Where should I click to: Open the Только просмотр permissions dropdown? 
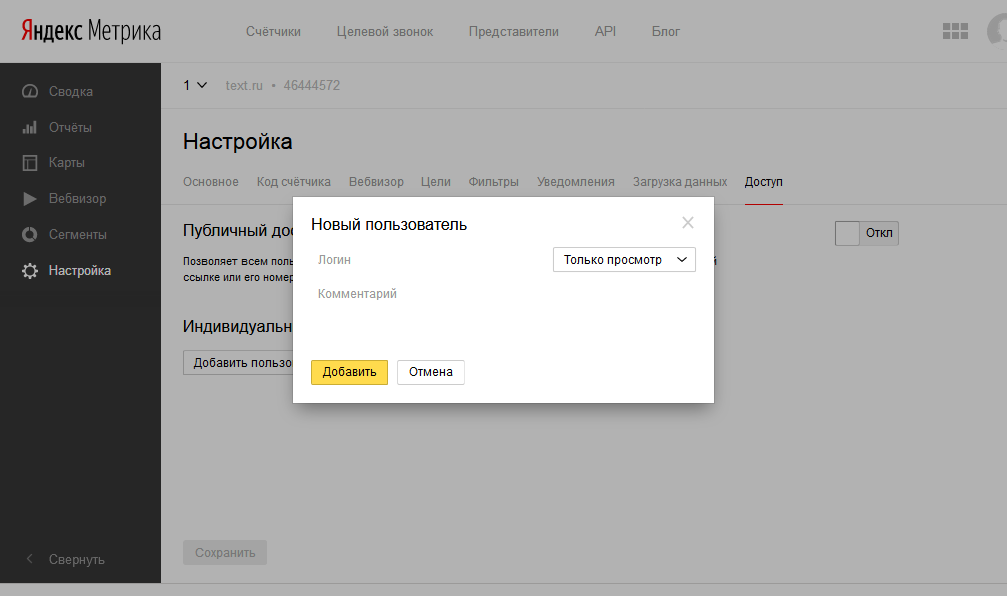(x=624, y=260)
